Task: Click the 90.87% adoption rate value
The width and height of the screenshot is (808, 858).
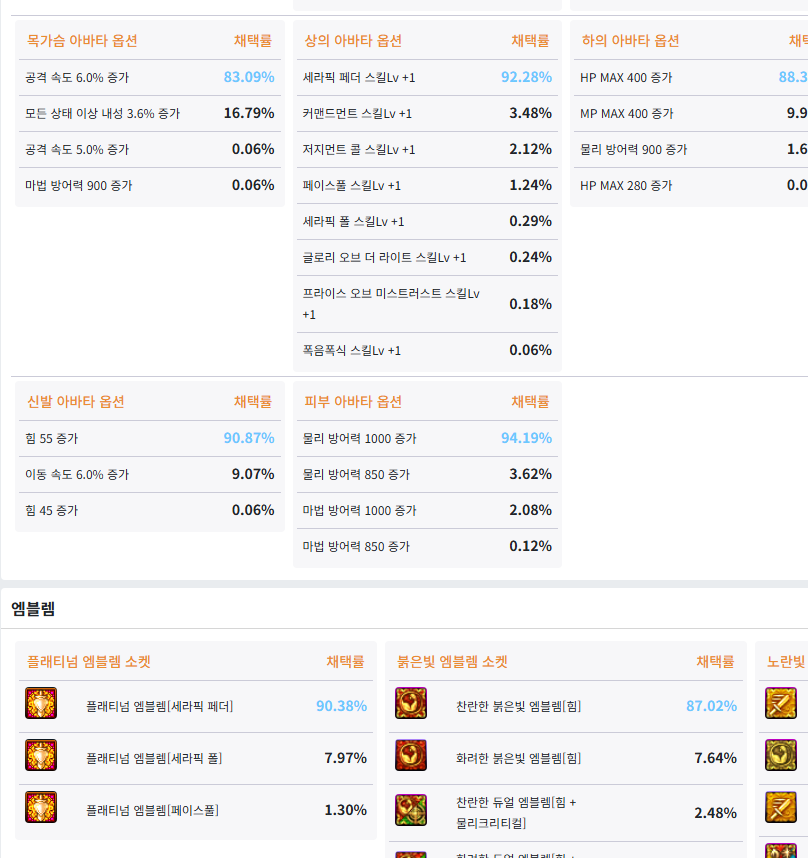Action: click(x=249, y=438)
